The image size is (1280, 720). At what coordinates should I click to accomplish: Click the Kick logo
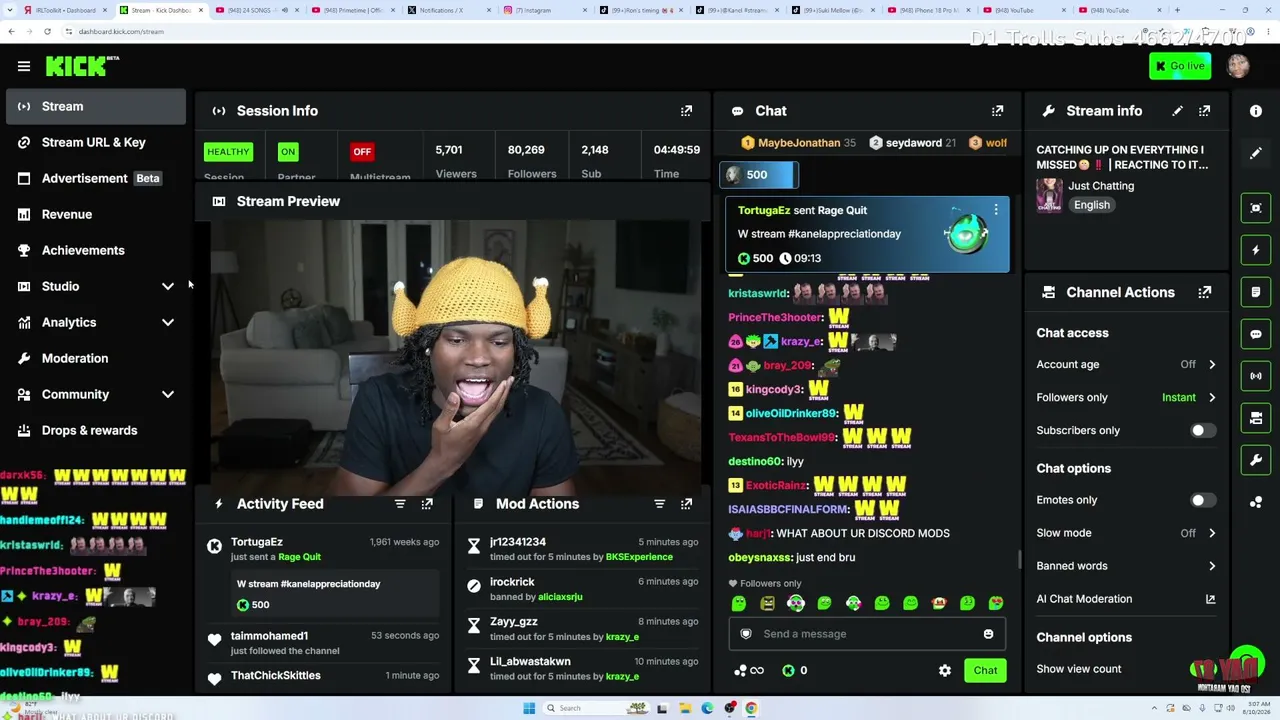pyautogui.click(x=82, y=66)
